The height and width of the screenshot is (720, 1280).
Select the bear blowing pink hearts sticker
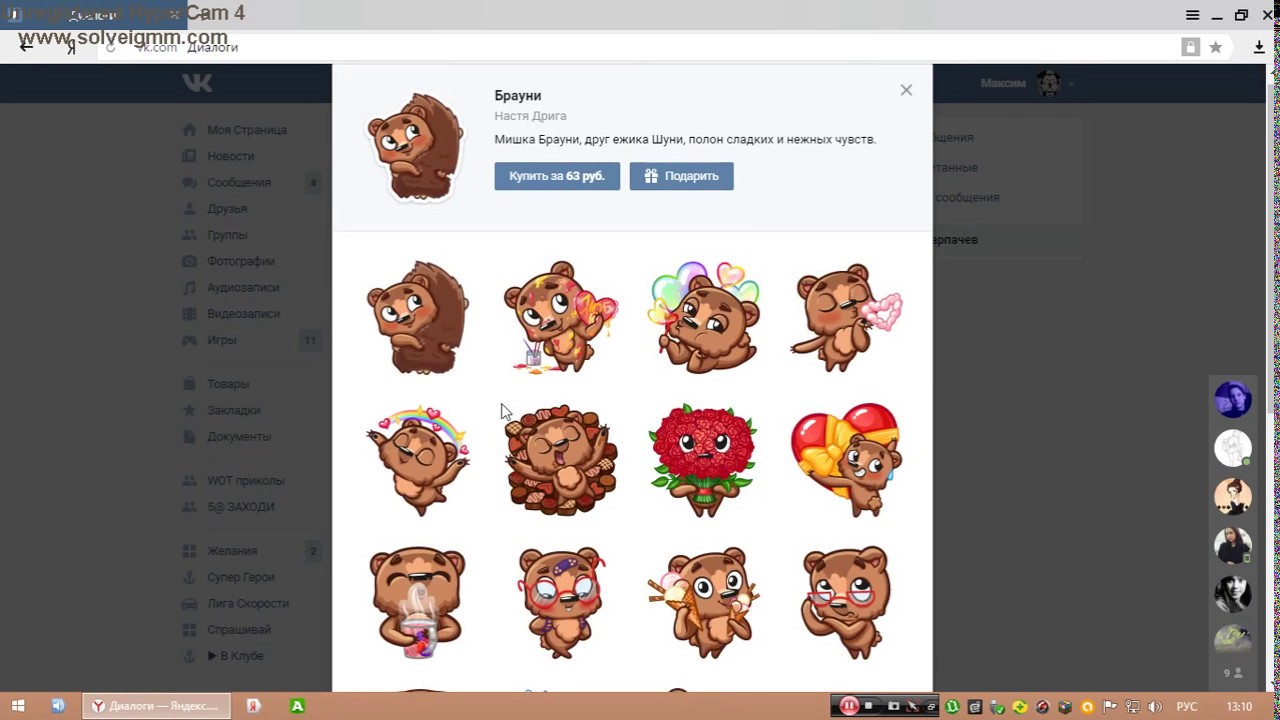(846, 318)
